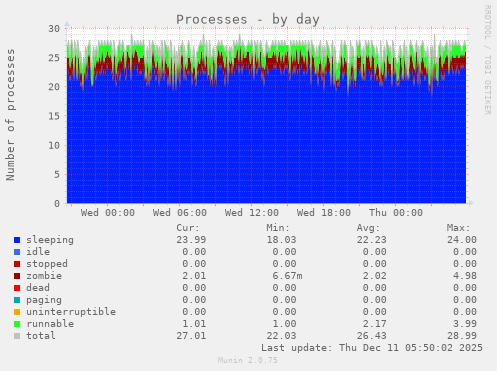
Task: Click the 'Min:' column header
Action: (x=278, y=228)
